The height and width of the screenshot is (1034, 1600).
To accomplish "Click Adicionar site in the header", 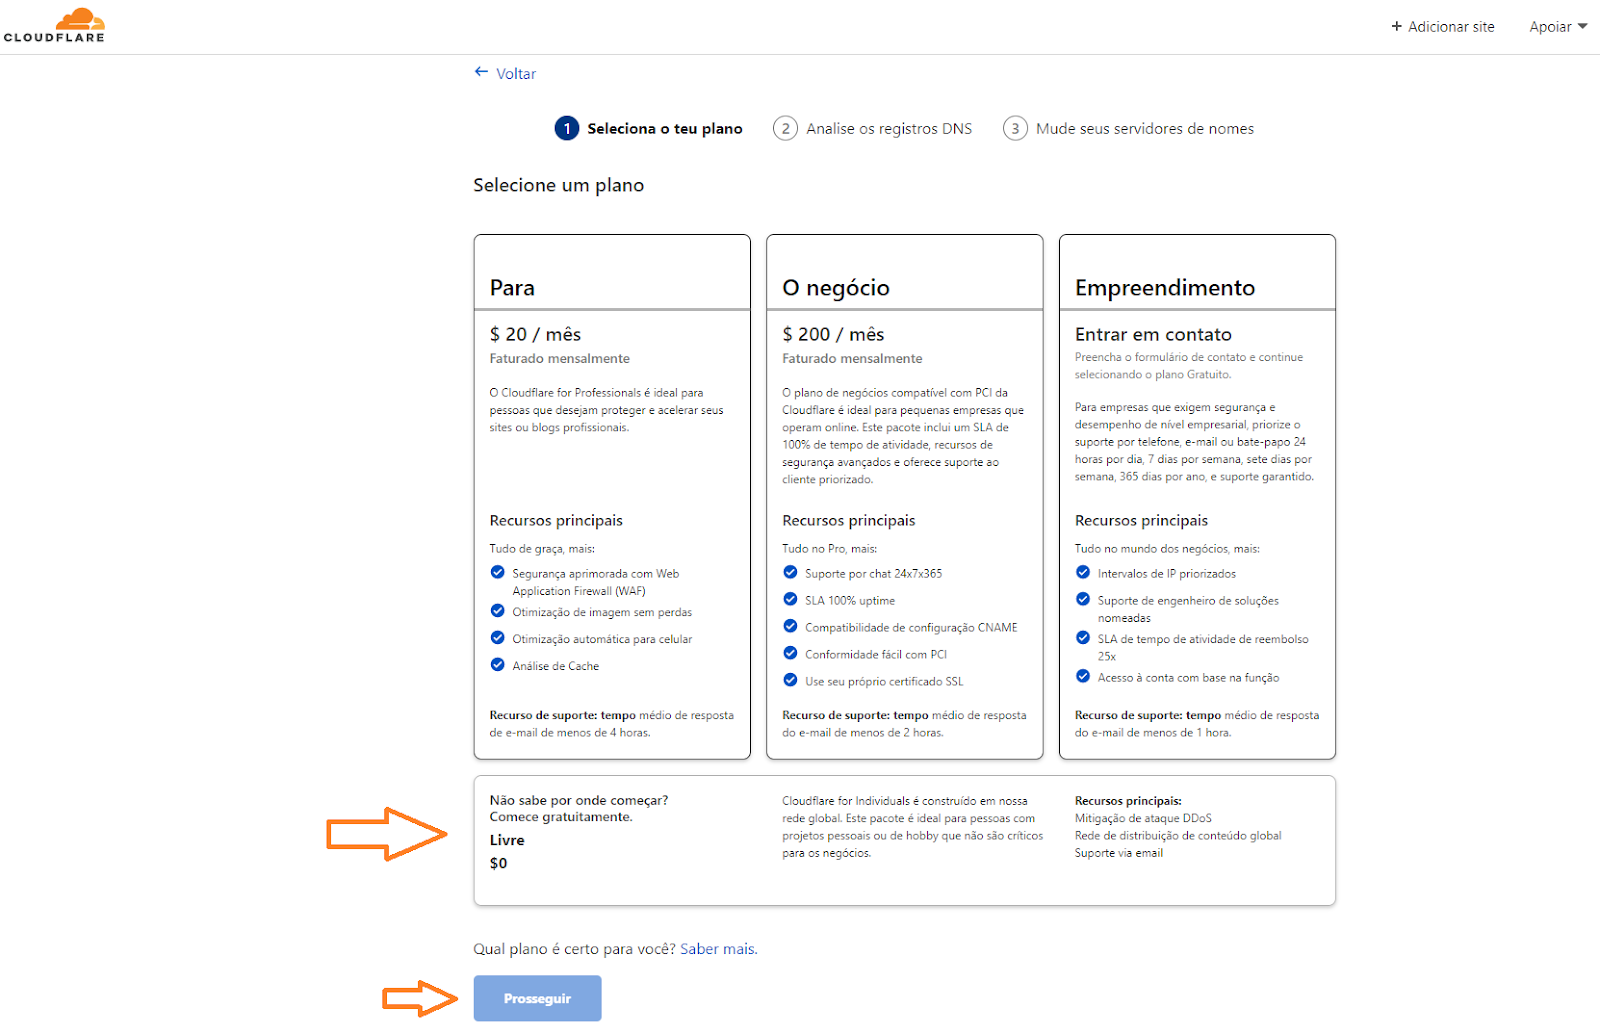I will [x=1443, y=27].
